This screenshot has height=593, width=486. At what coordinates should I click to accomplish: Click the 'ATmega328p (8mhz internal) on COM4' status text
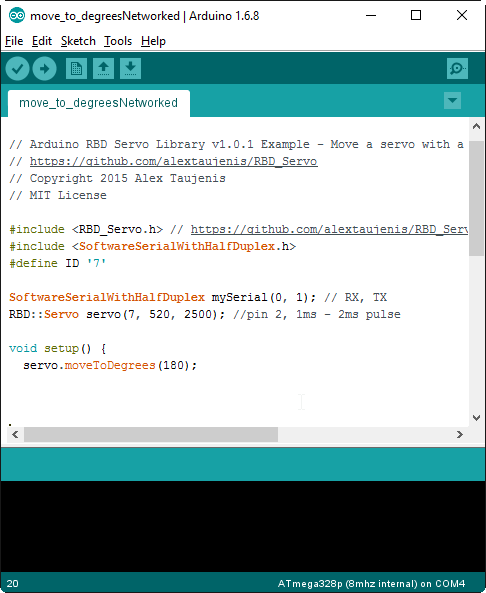371,584
